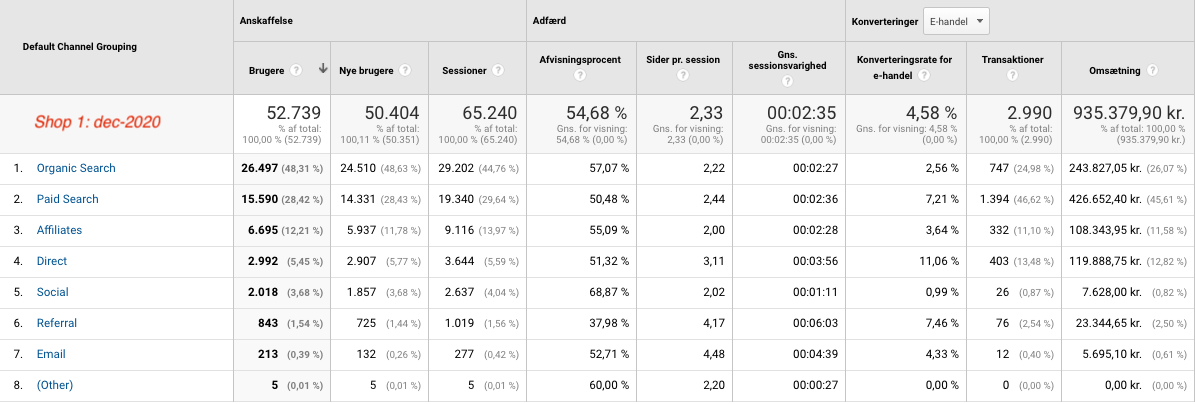Open the Paid Search channel link
The image size is (1195, 404).
pyautogui.click(x=67, y=199)
